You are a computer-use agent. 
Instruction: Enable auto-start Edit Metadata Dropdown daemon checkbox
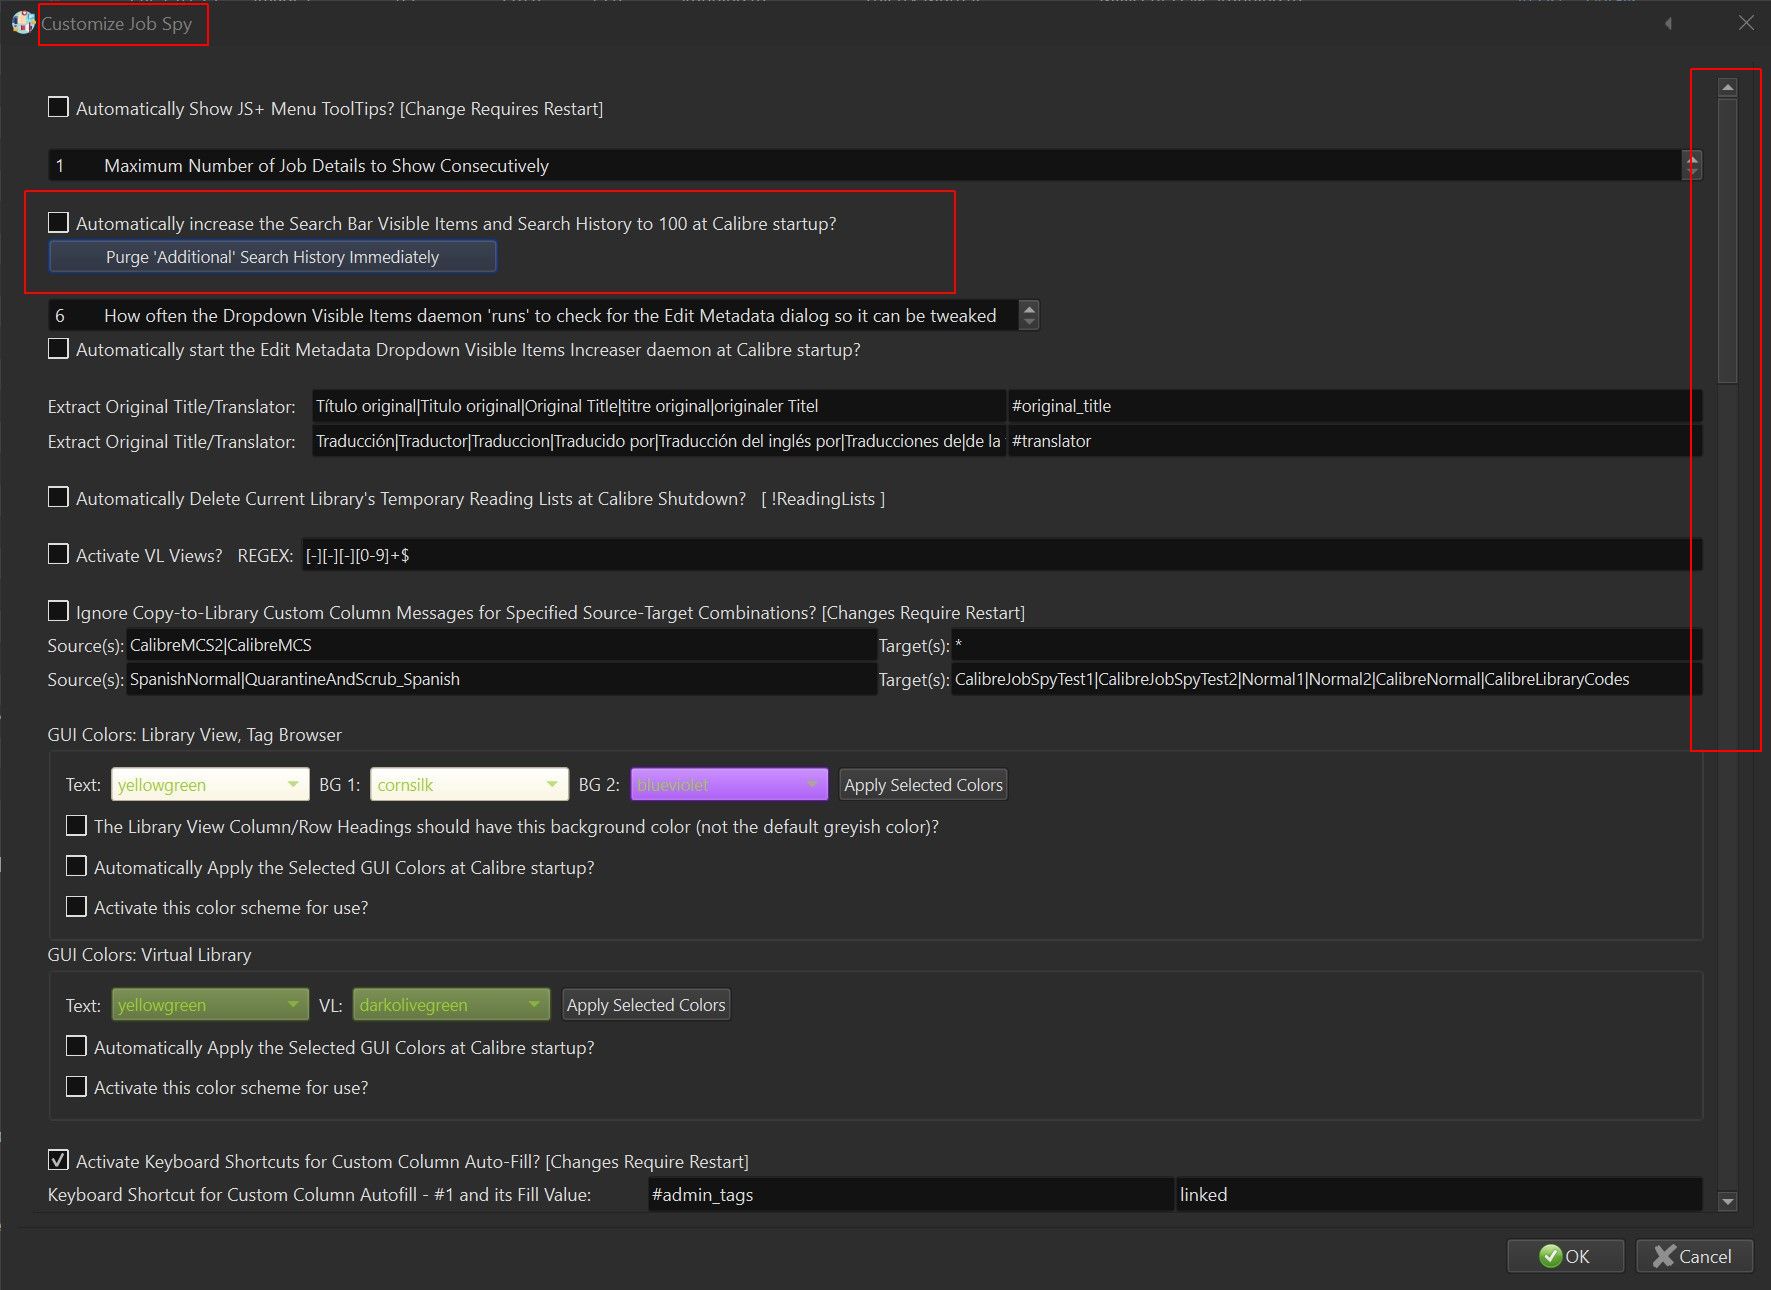58,348
